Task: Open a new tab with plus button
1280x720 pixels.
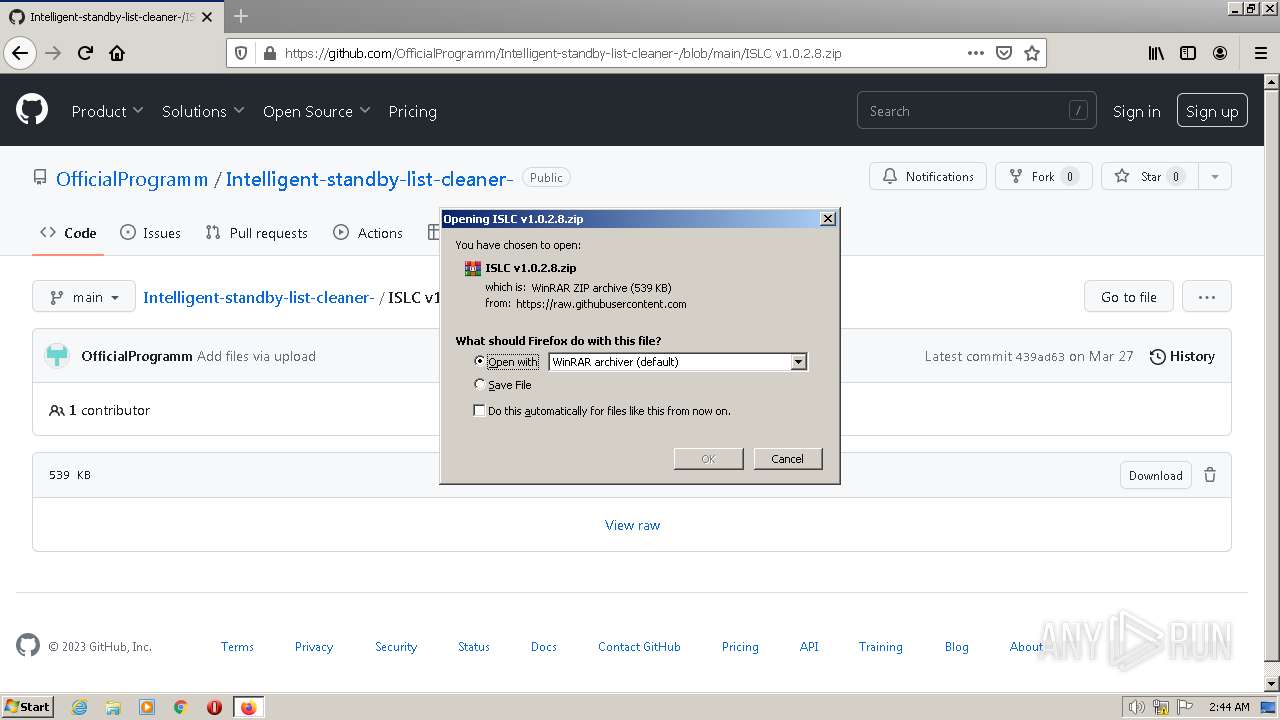Action: tap(241, 16)
